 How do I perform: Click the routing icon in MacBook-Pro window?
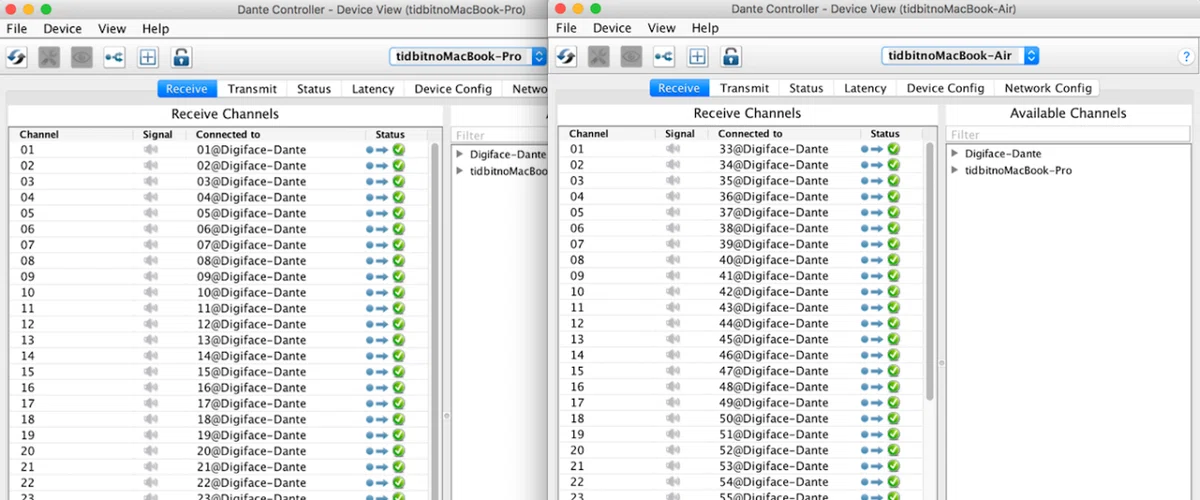click(114, 57)
